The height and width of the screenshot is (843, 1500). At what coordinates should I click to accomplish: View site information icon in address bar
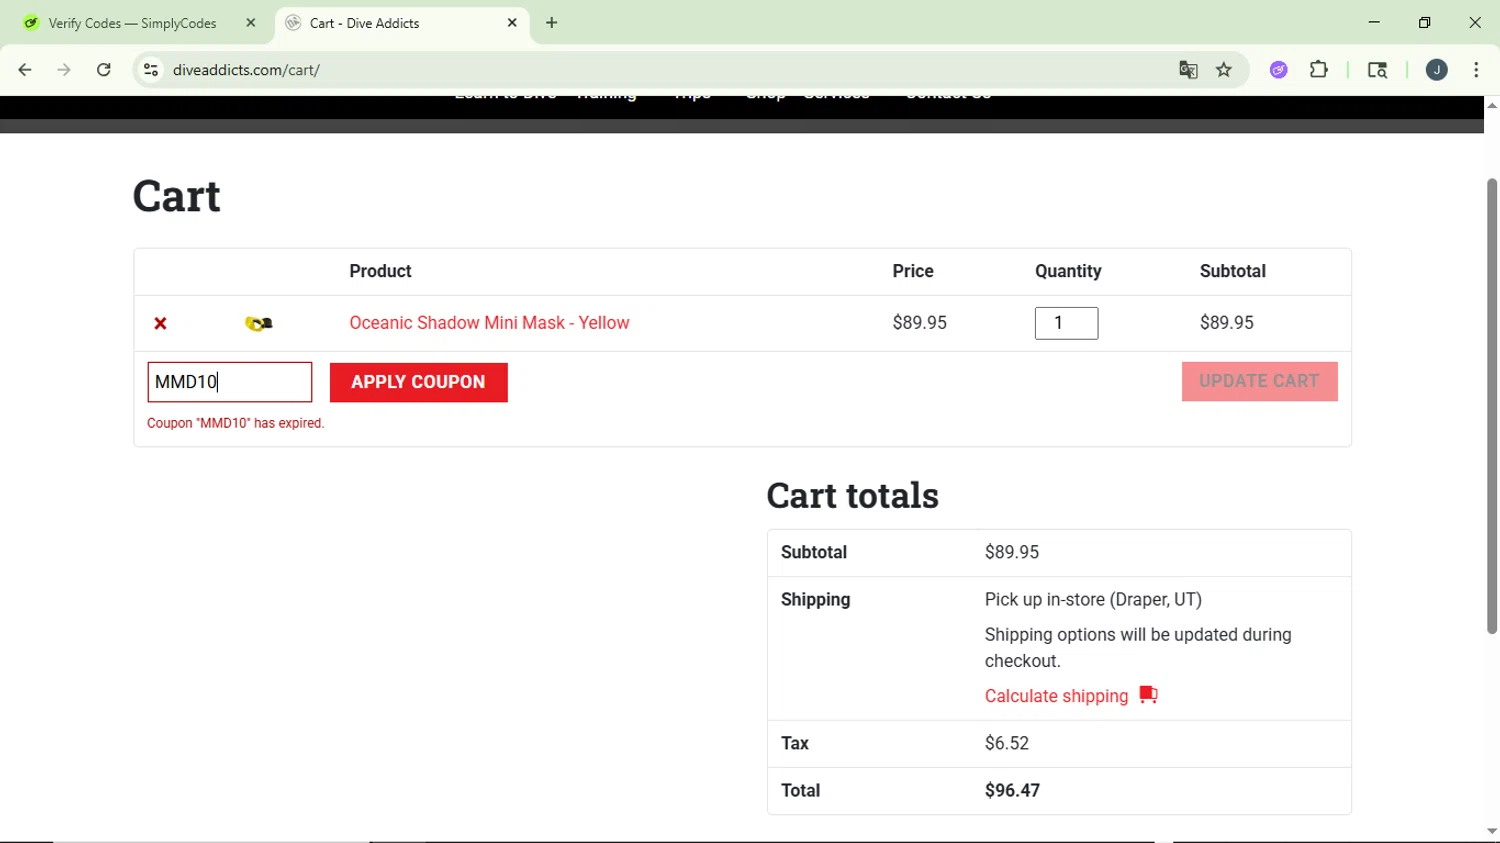pos(151,70)
